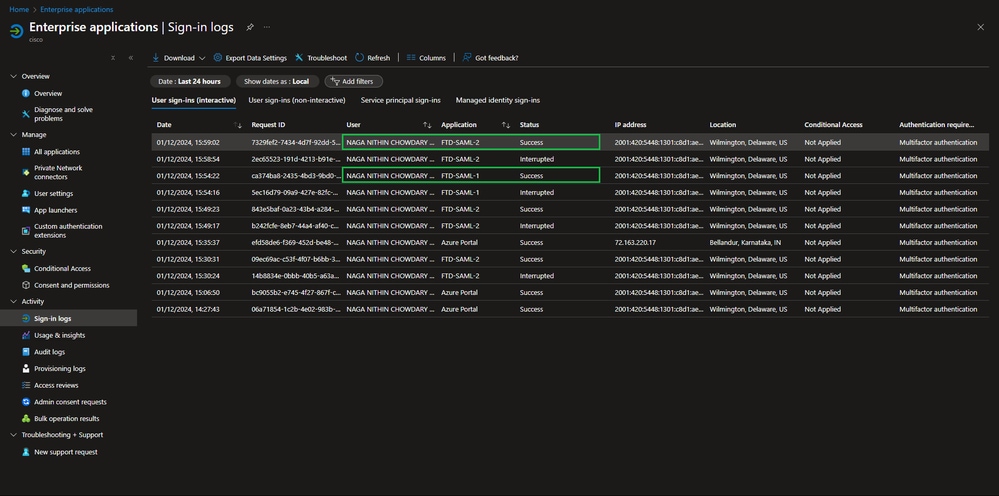Click the Conditional Access column header
The height and width of the screenshot is (496, 999).
tap(833, 125)
